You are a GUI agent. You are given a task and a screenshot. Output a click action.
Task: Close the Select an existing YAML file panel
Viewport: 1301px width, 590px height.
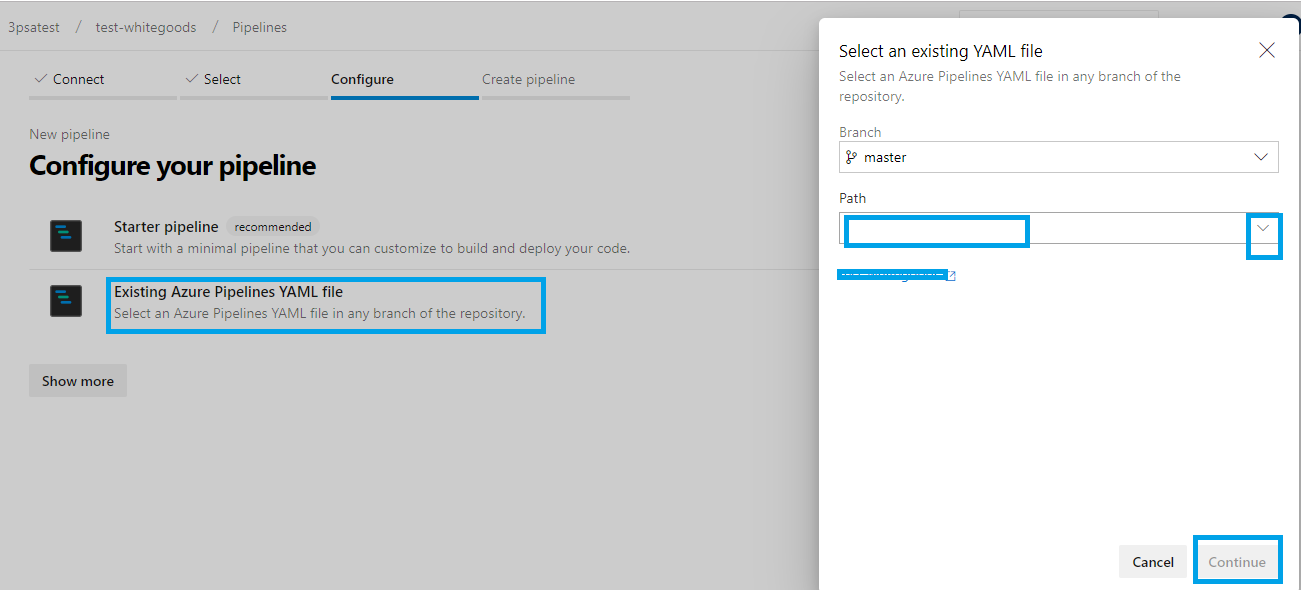(x=1266, y=51)
